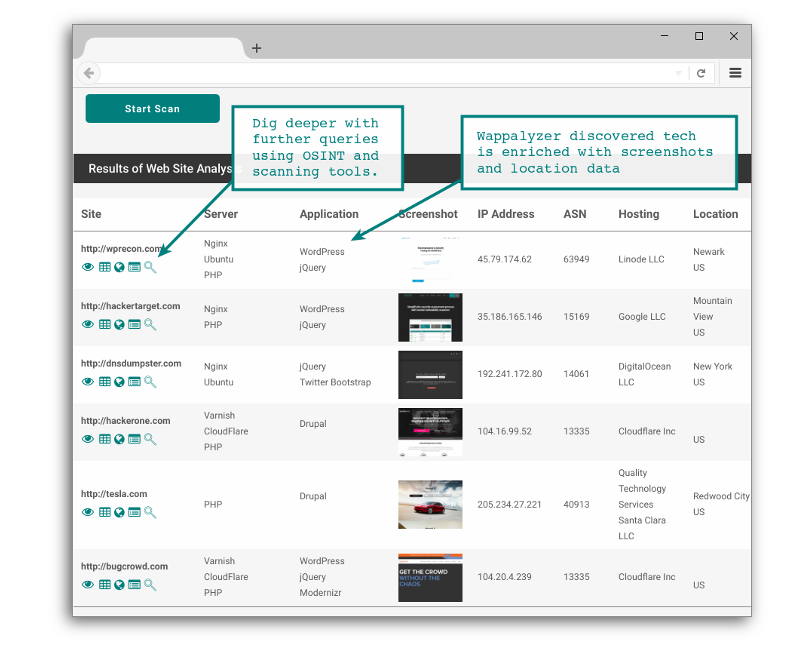Click the IP Address column header

(506, 214)
